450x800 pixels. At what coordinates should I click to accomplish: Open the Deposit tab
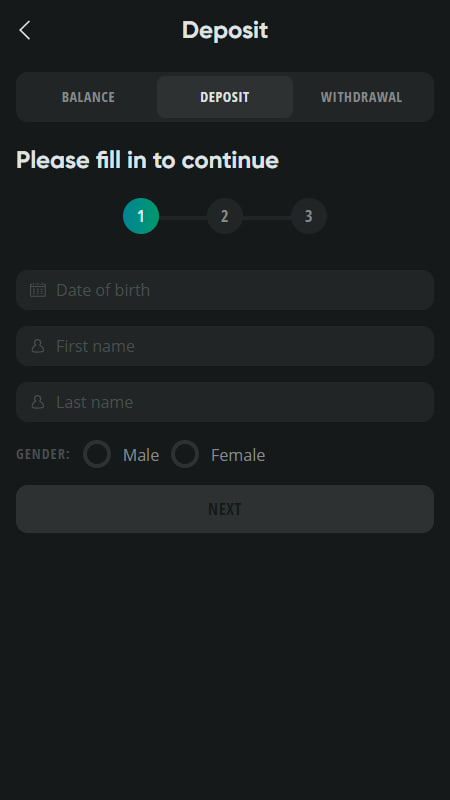point(225,97)
